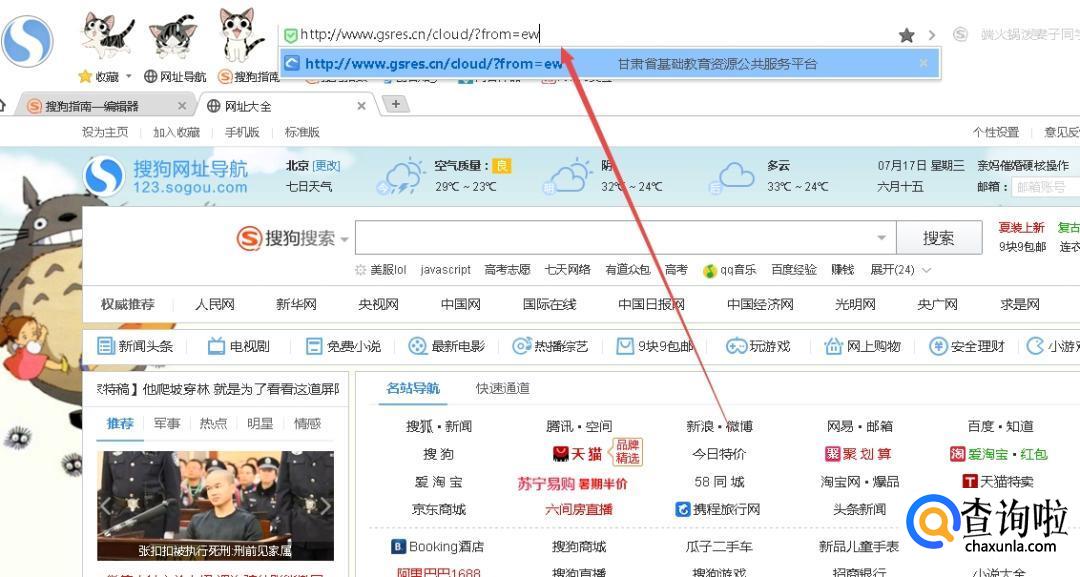Screen dimensions: 1080x577
Task: Open Booking酒店 link
Action: [437, 547]
